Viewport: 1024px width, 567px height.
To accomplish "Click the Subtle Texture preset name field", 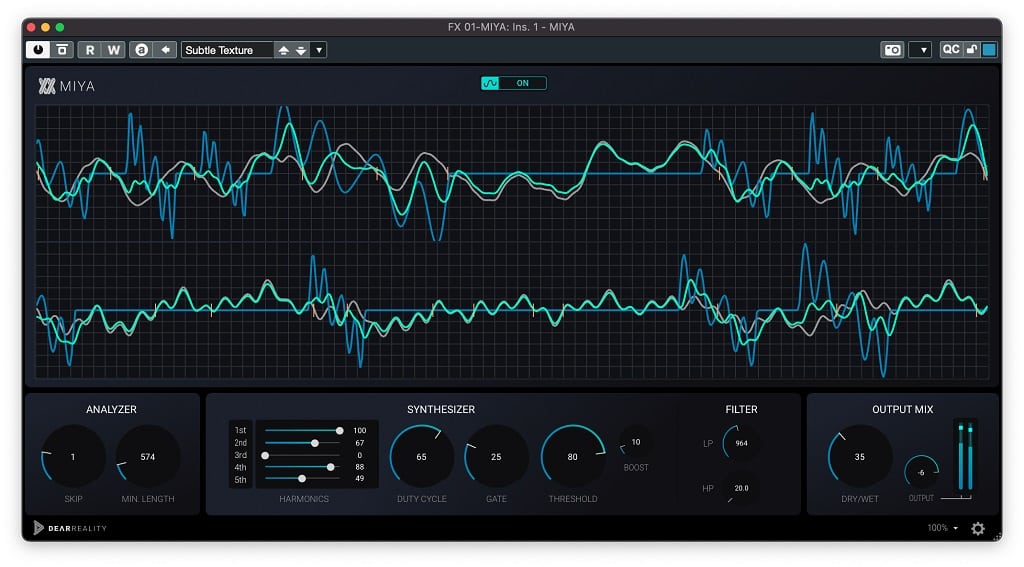I will pyautogui.click(x=227, y=50).
